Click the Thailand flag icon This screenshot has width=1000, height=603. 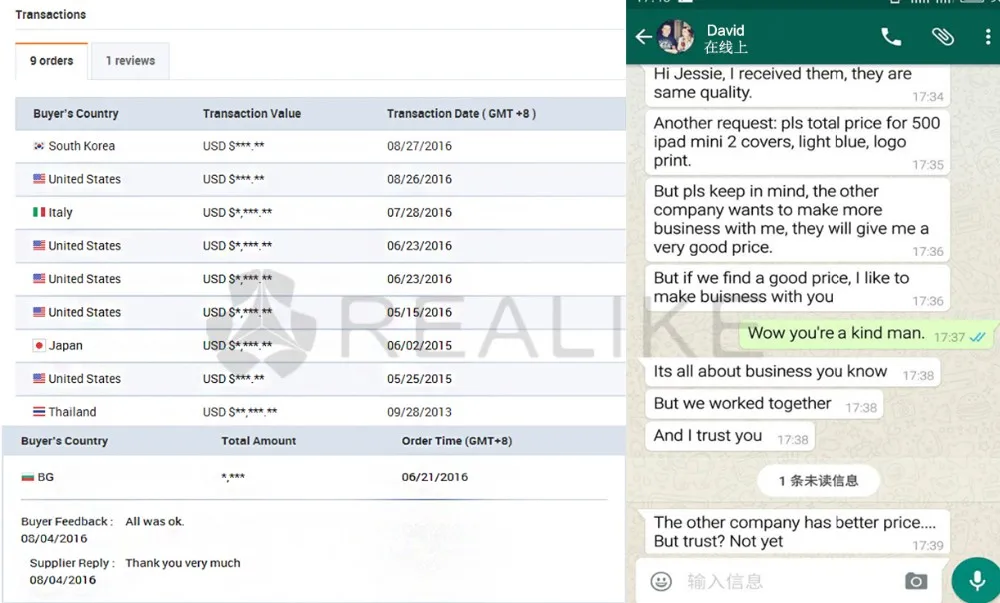[x=39, y=412]
